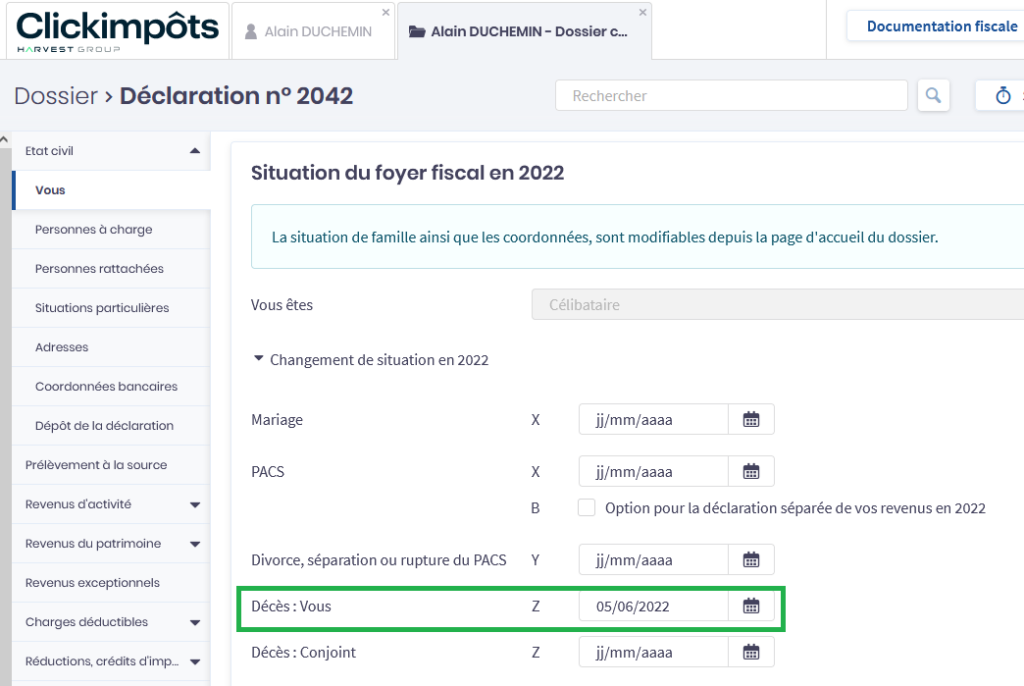Click the Rechercher search field
The width and height of the screenshot is (1024, 686).
[730, 96]
